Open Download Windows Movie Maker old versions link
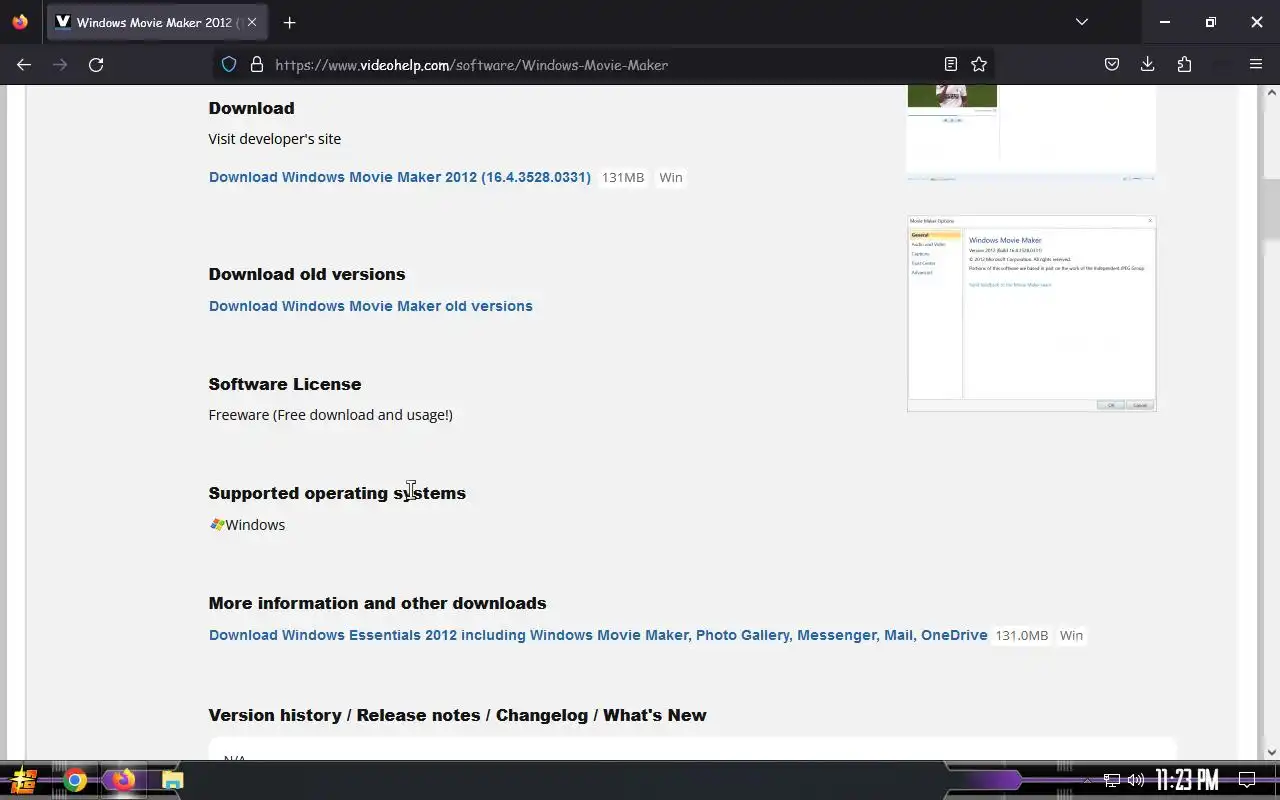The image size is (1280, 800). point(371,306)
